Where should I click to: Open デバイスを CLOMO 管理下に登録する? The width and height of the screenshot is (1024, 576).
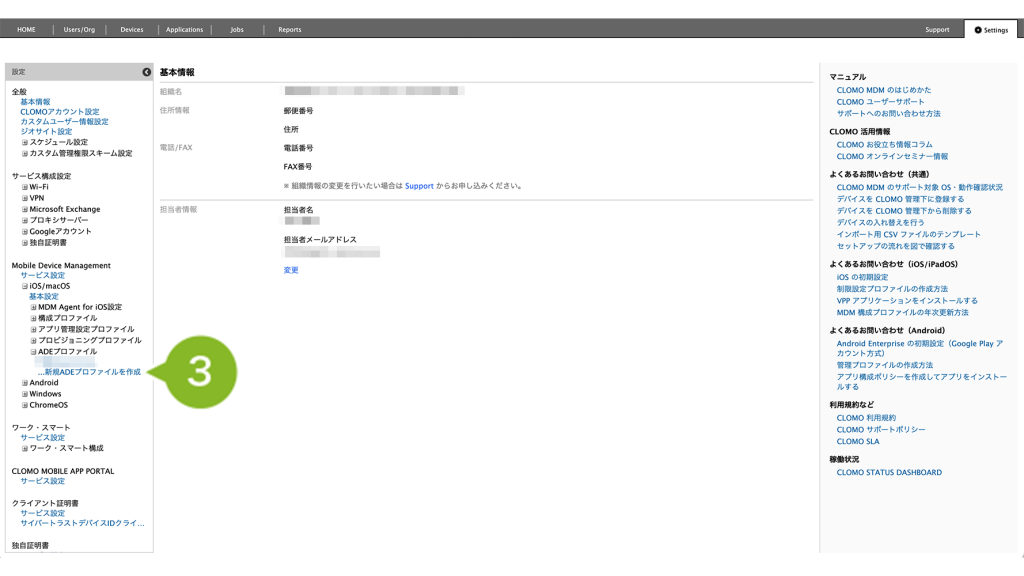pyautogui.click(x=900, y=199)
